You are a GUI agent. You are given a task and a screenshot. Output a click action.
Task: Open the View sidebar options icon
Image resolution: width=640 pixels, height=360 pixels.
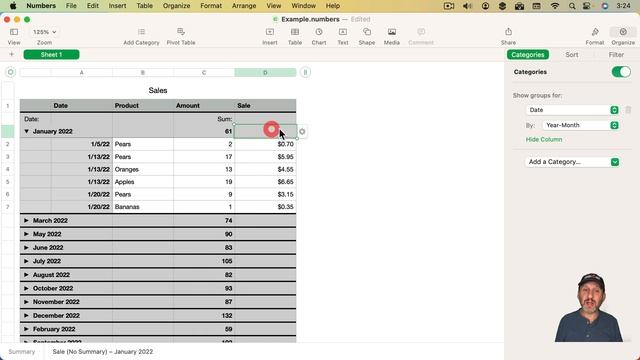(14, 32)
